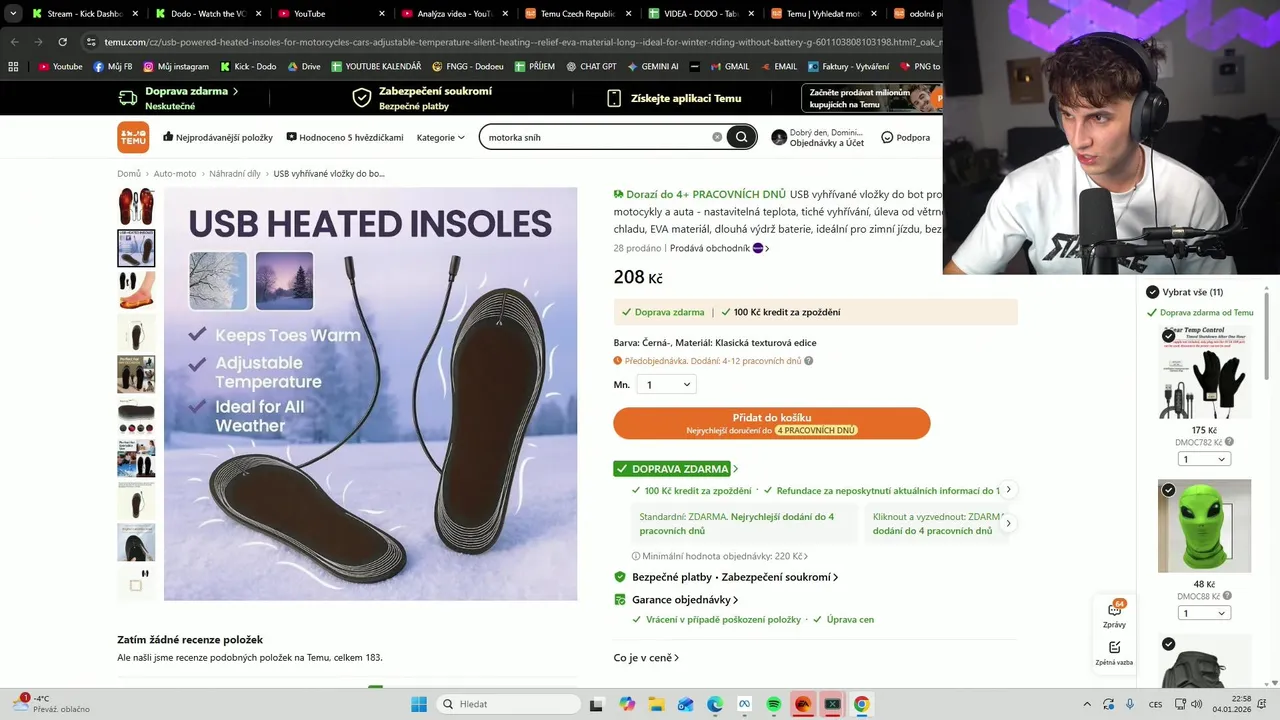Show next refund info with arrow
This screenshot has width=1280, height=720.
1008,490
